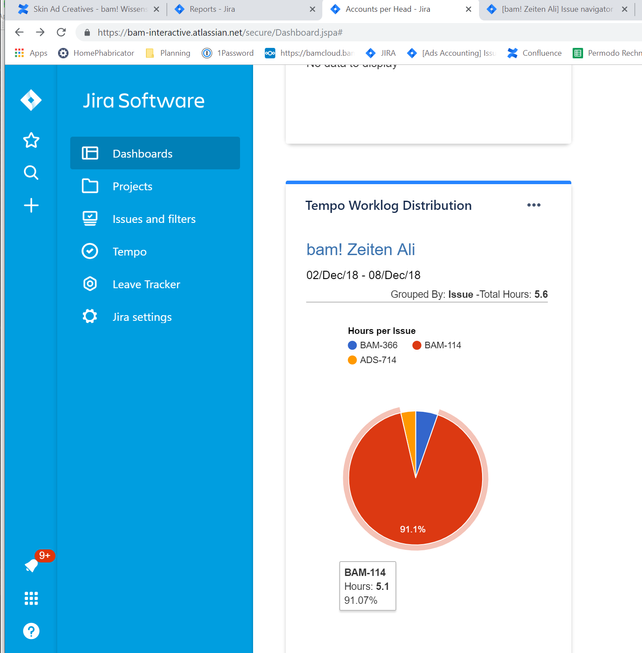The height and width of the screenshot is (653, 642).
Task: Click the date range 02/Dec/18 - 08/Dec/18
Action: (x=363, y=275)
